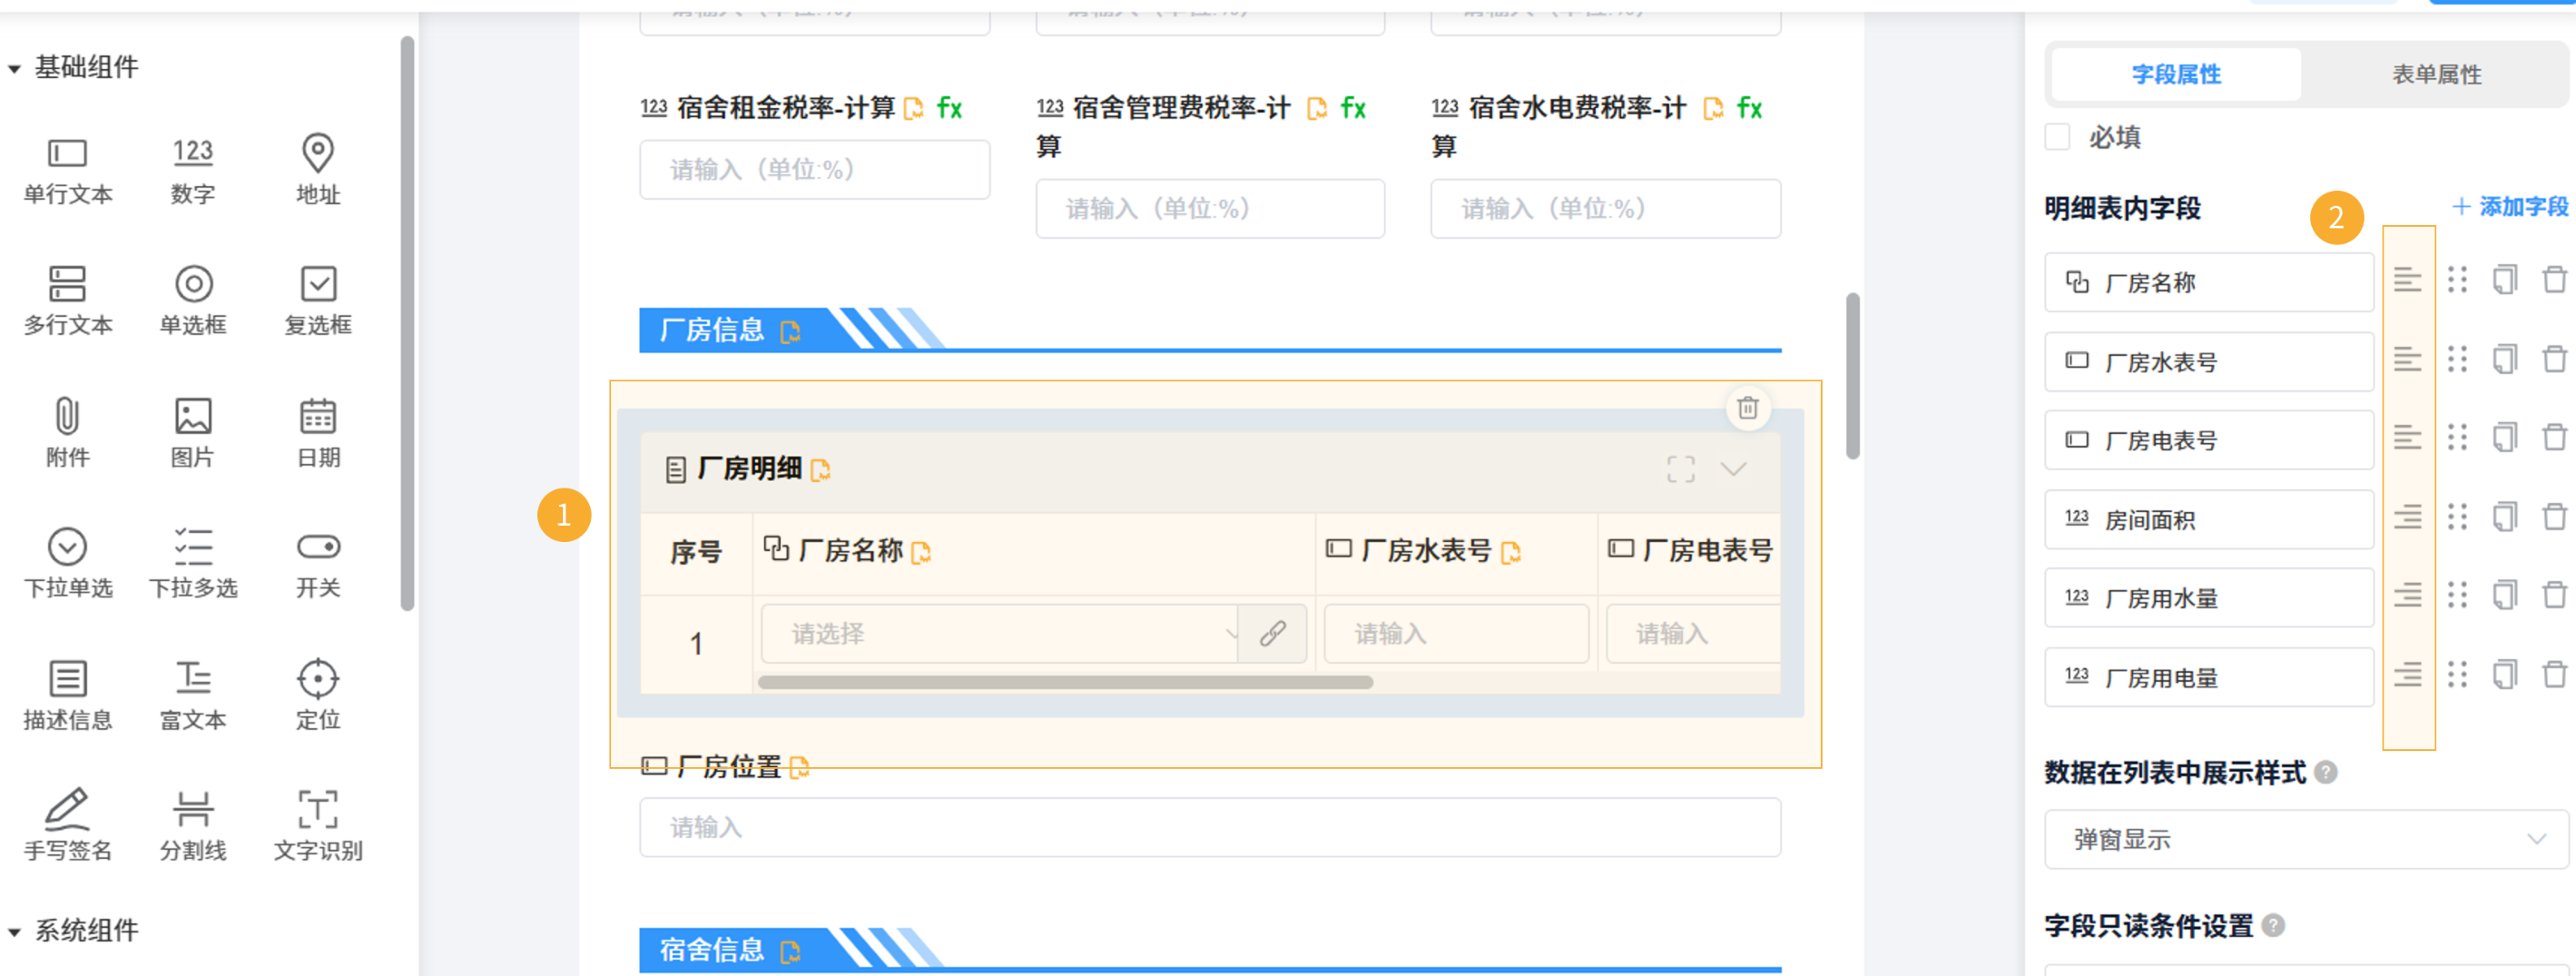Open fullscreen view of 厂房明细 table
This screenshot has height=976, width=2576.
(1680, 469)
